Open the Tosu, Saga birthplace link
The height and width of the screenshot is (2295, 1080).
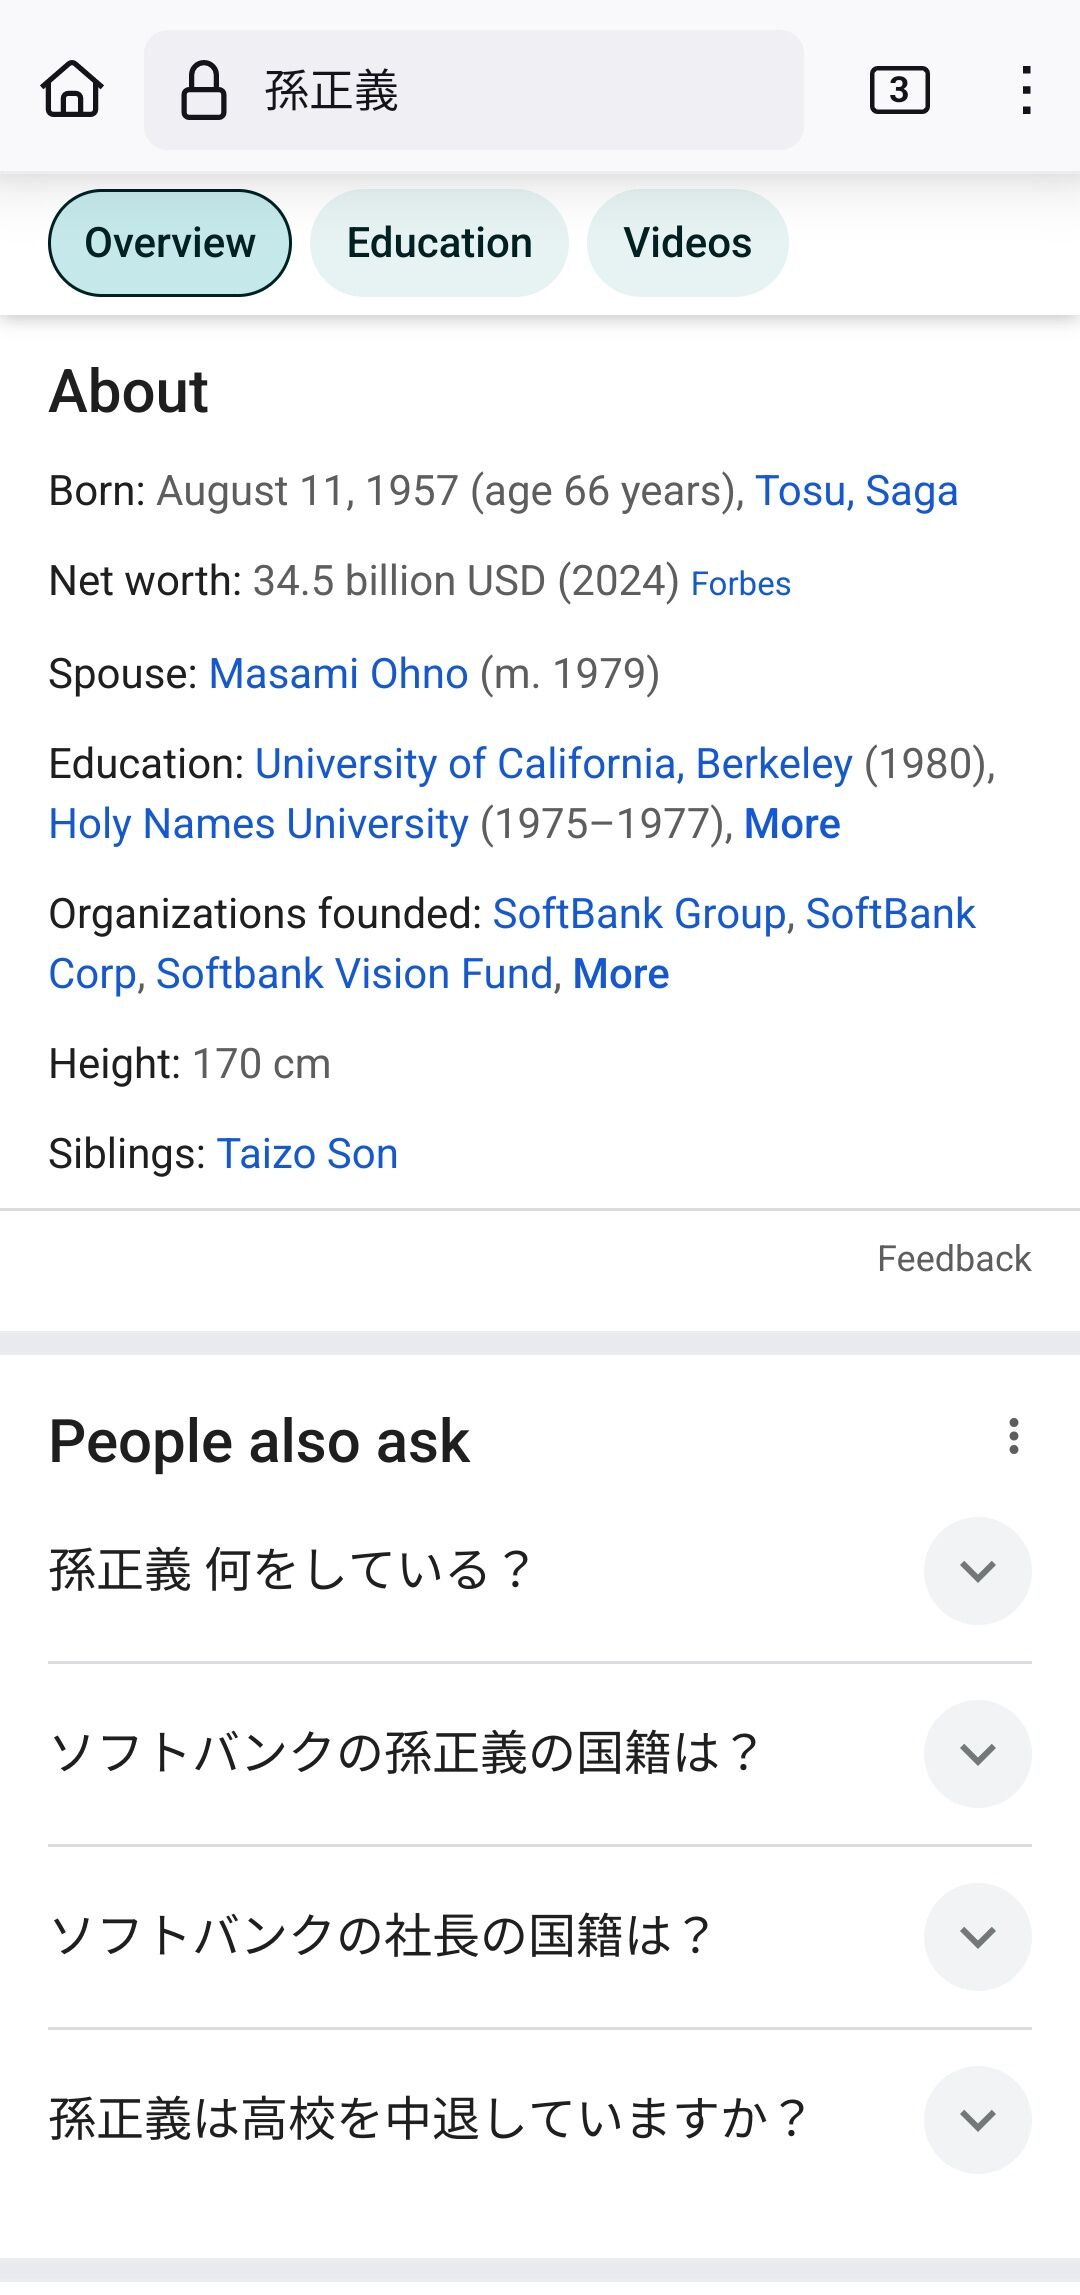pos(856,491)
